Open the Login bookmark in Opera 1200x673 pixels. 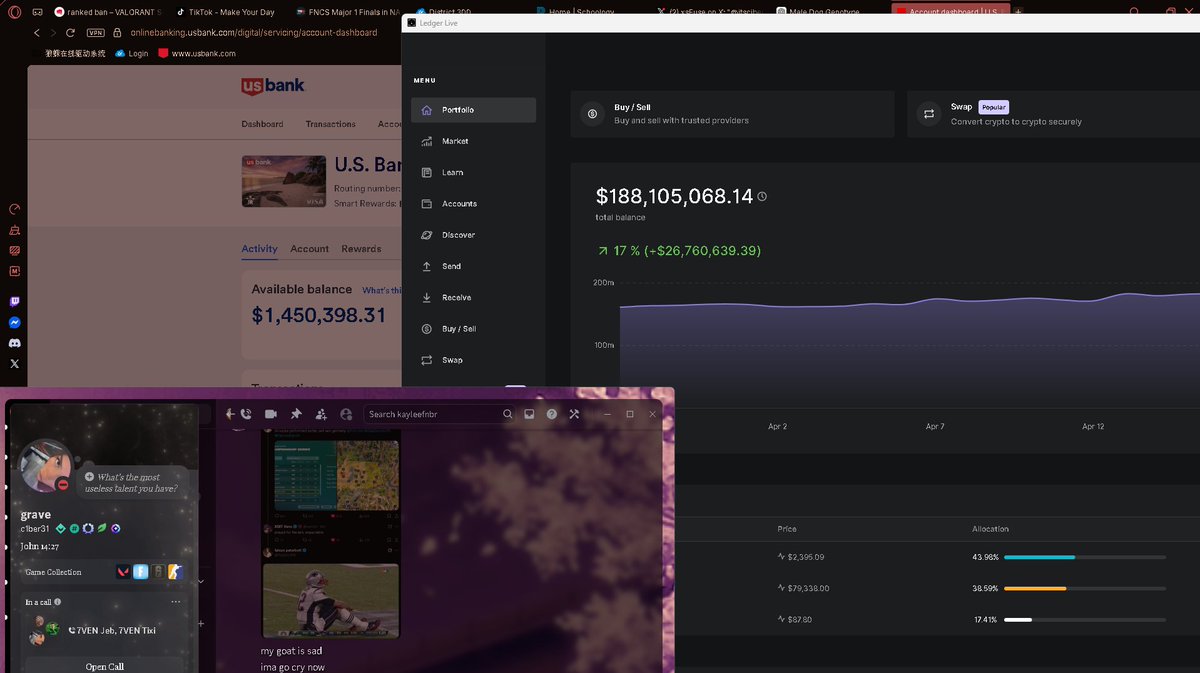(131, 53)
